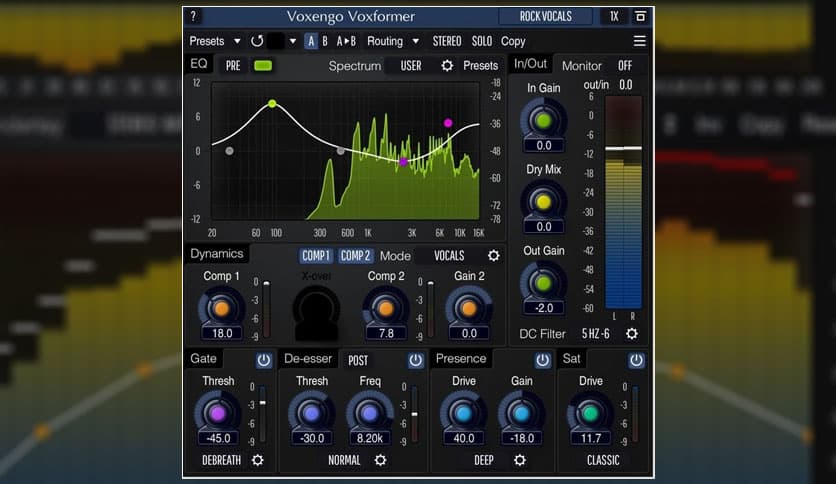This screenshot has height=484, width=836.
Task: Click the Comp 1 knob
Action: point(222,309)
